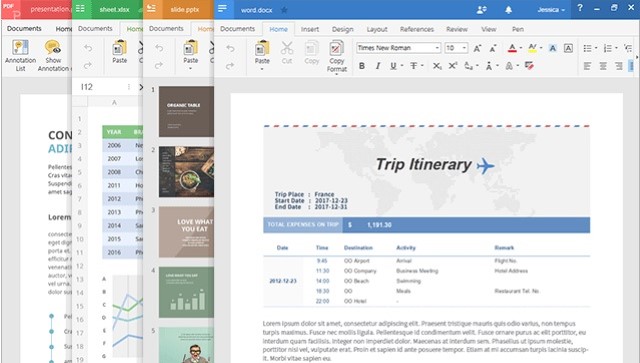The image size is (640, 363).
Task: Toggle superscript formatting
Action: click(453, 66)
